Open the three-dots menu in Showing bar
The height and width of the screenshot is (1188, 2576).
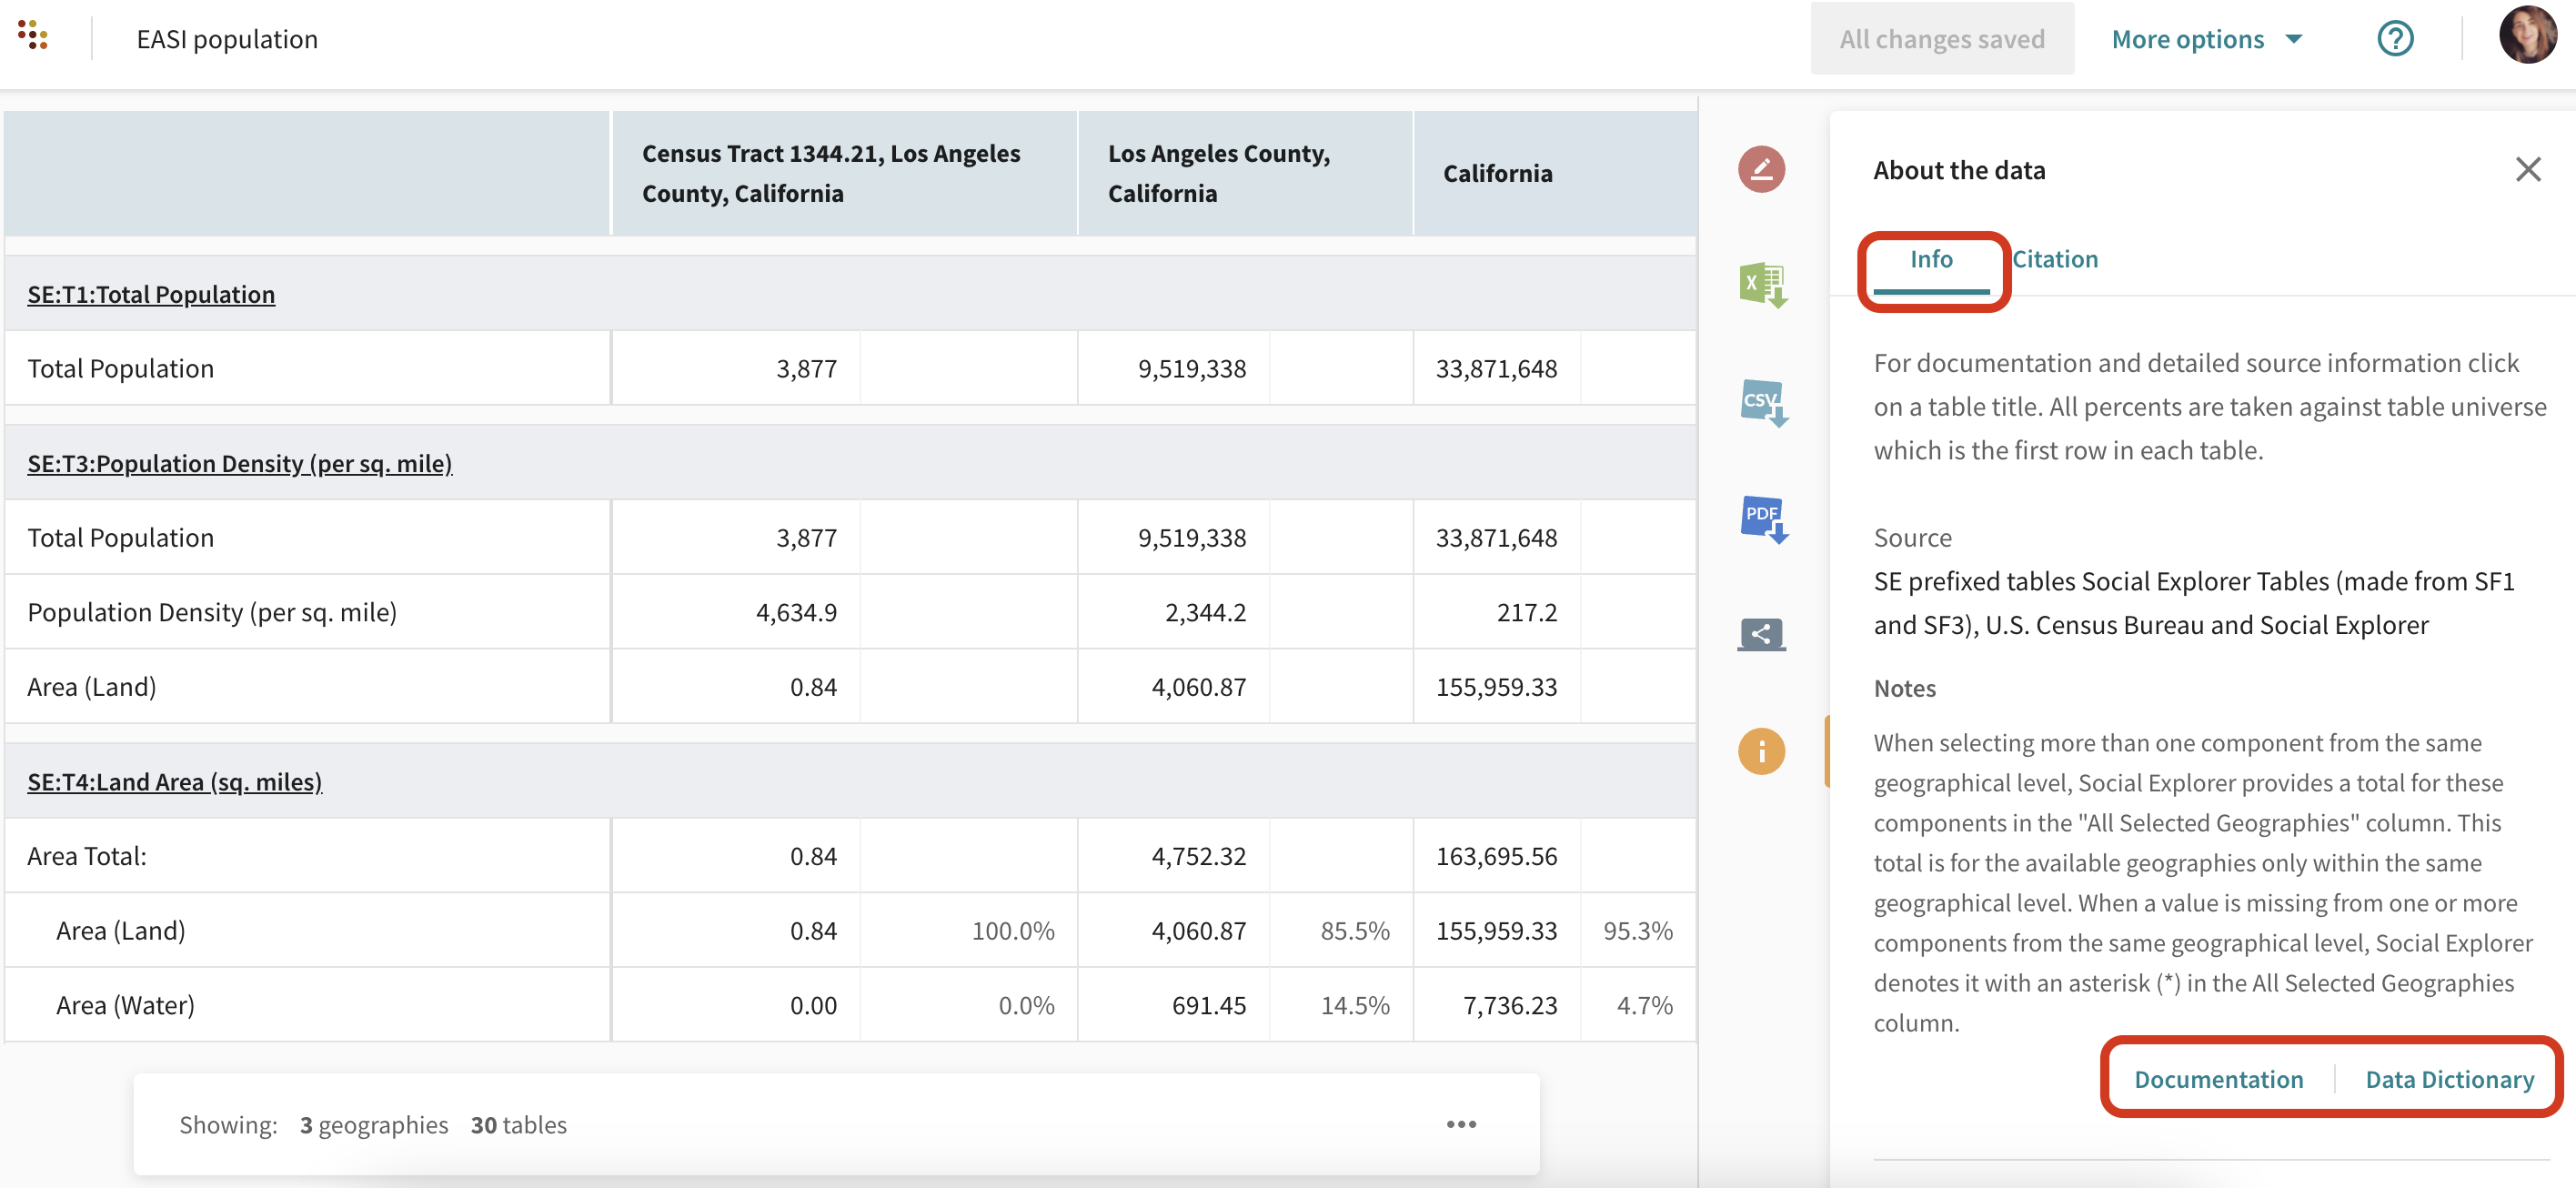coord(1461,1124)
